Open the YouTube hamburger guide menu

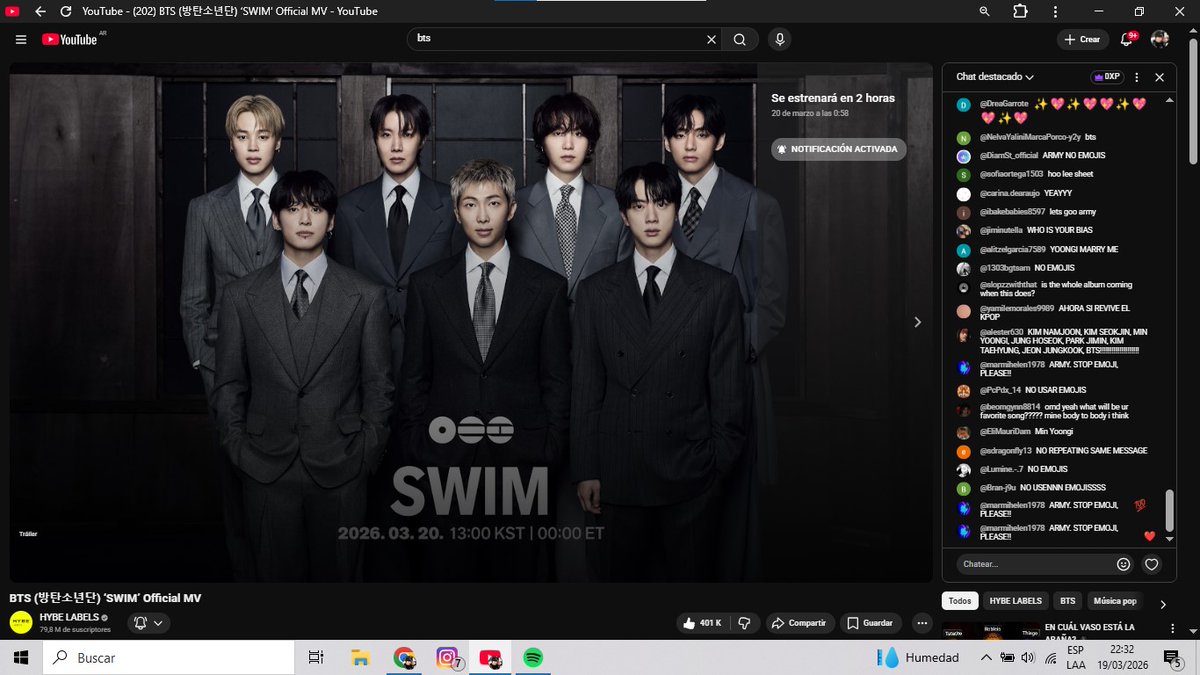[x=21, y=39]
